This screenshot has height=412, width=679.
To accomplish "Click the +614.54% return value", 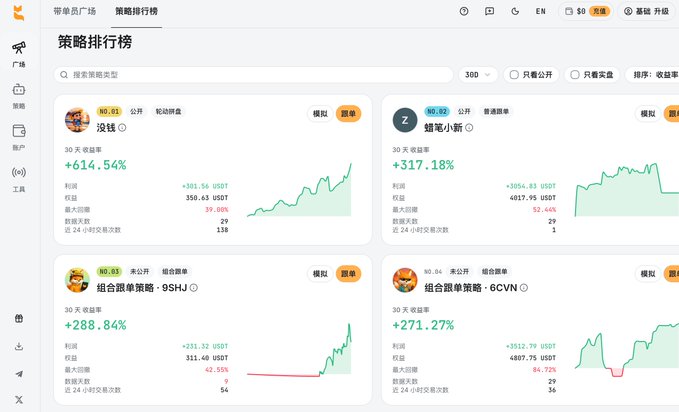I will tap(95, 165).
